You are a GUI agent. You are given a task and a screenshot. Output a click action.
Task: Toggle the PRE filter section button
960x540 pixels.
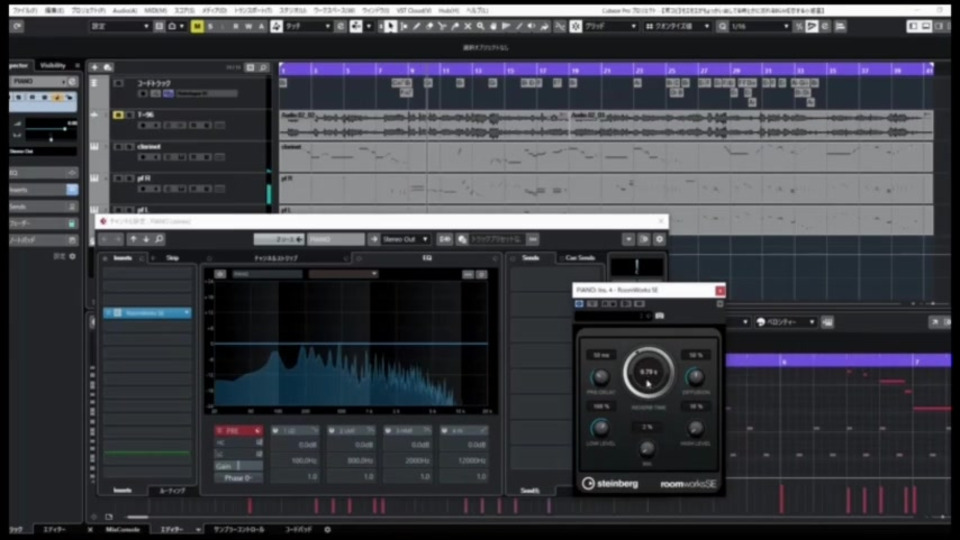(x=238, y=431)
